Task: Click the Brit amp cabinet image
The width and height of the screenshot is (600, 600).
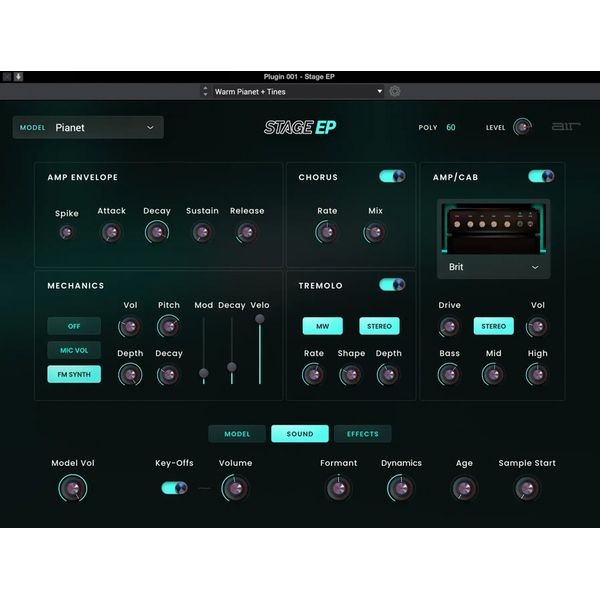Action: (494, 228)
